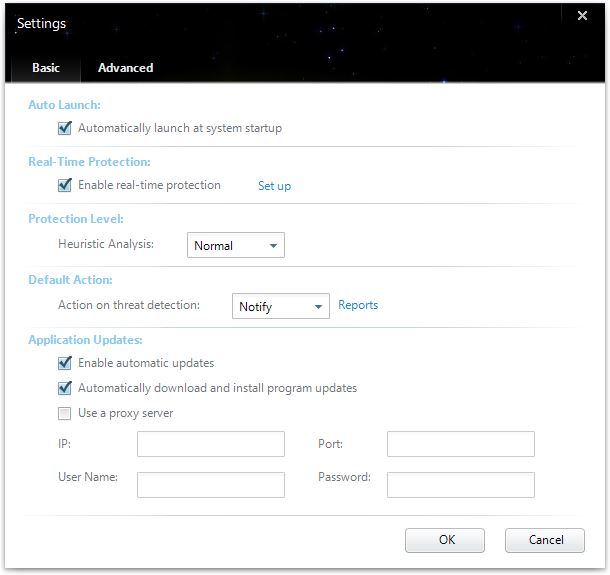Toggle automatic download of program updates
Screen dimensions: 610x575
point(65,388)
